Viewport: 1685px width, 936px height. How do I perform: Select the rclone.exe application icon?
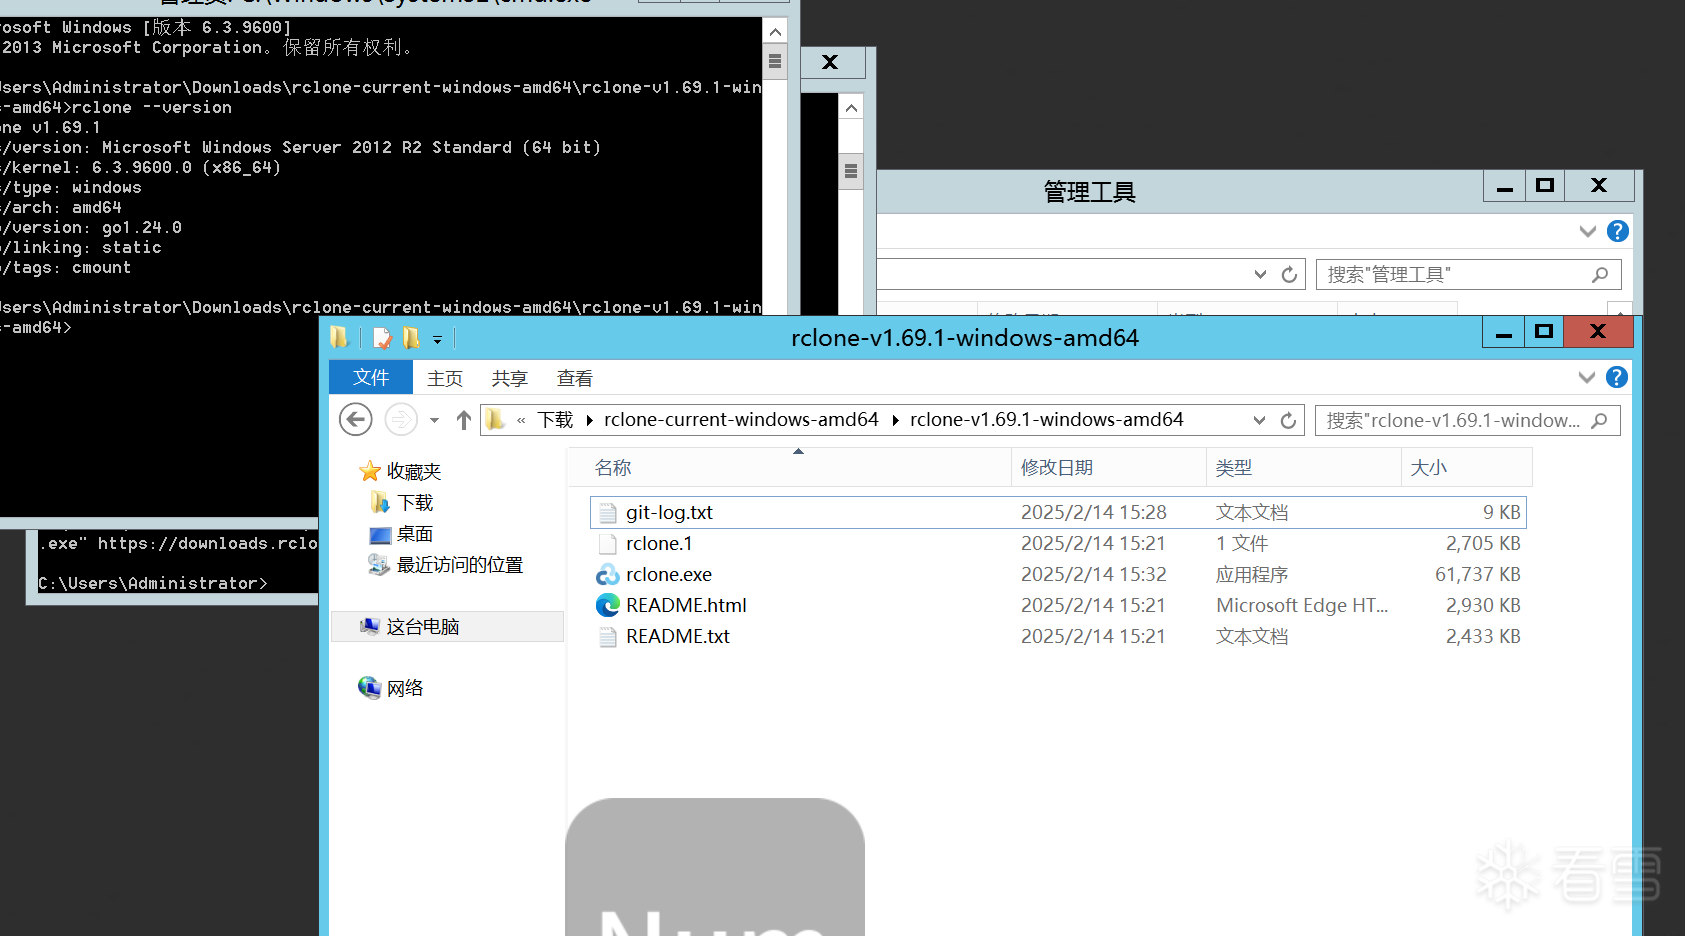[607, 575]
